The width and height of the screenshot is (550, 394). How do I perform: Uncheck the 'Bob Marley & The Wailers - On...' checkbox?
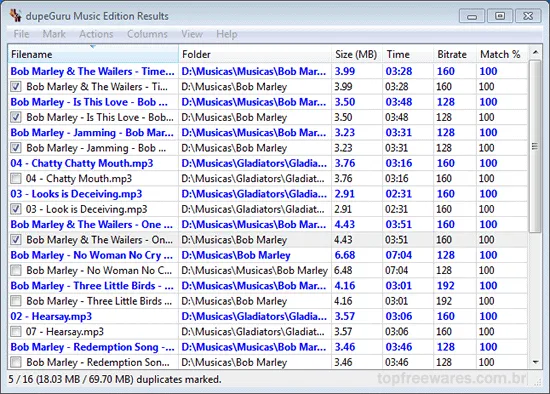tap(16, 240)
